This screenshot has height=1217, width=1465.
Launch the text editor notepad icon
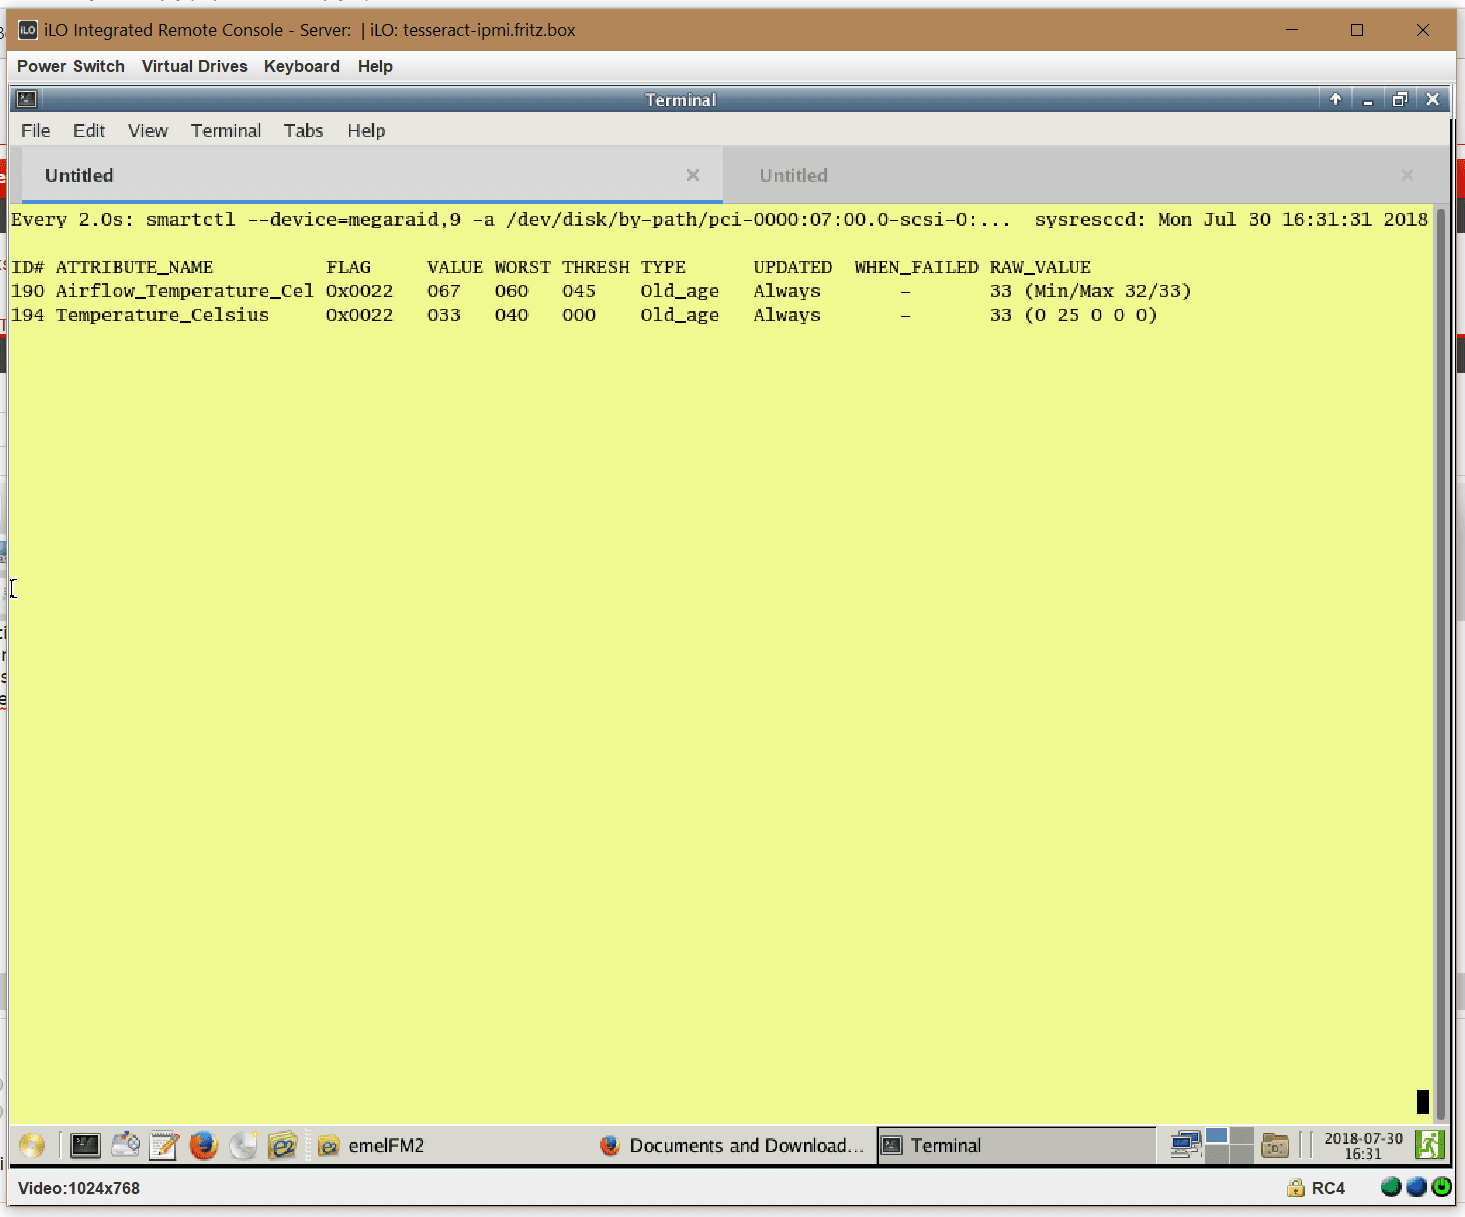pyautogui.click(x=164, y=1145)
